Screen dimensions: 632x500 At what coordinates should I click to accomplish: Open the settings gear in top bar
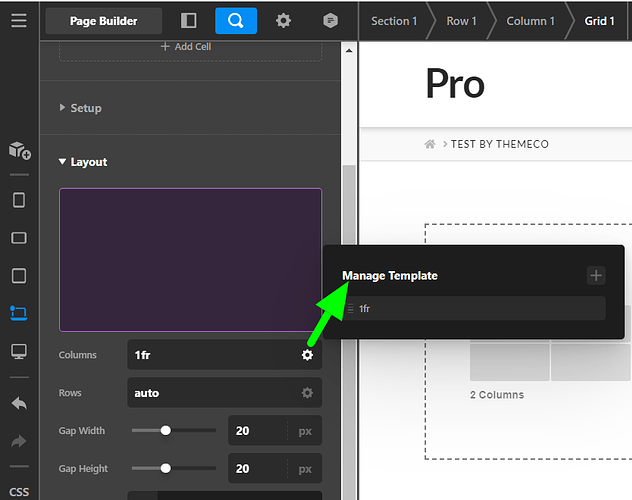[283, 21]
